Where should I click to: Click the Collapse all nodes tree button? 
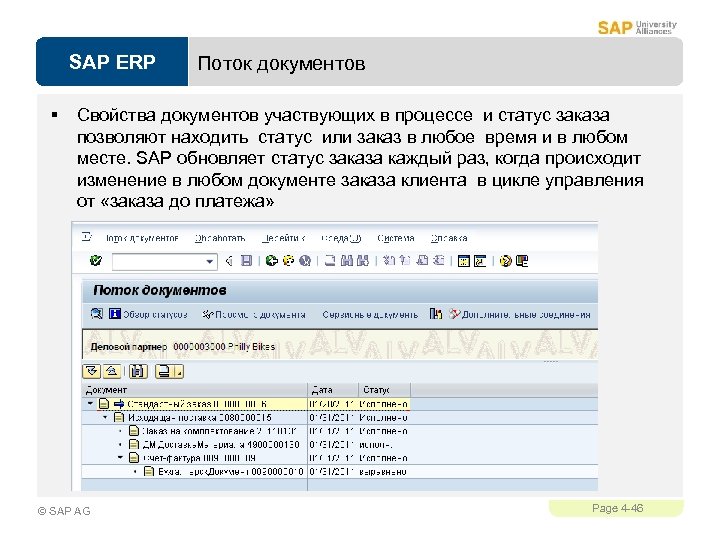112,371
